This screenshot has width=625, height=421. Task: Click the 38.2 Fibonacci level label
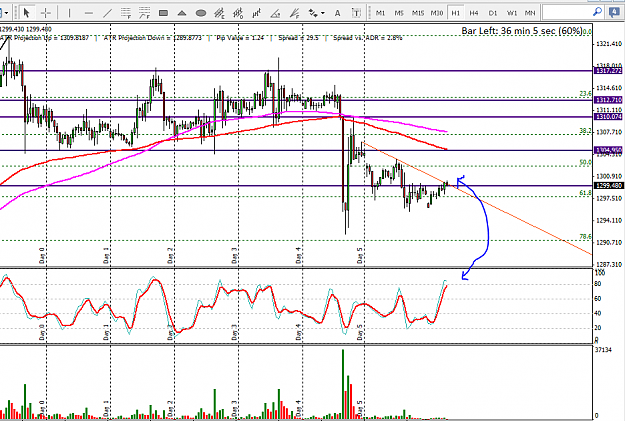pos(586,131)
